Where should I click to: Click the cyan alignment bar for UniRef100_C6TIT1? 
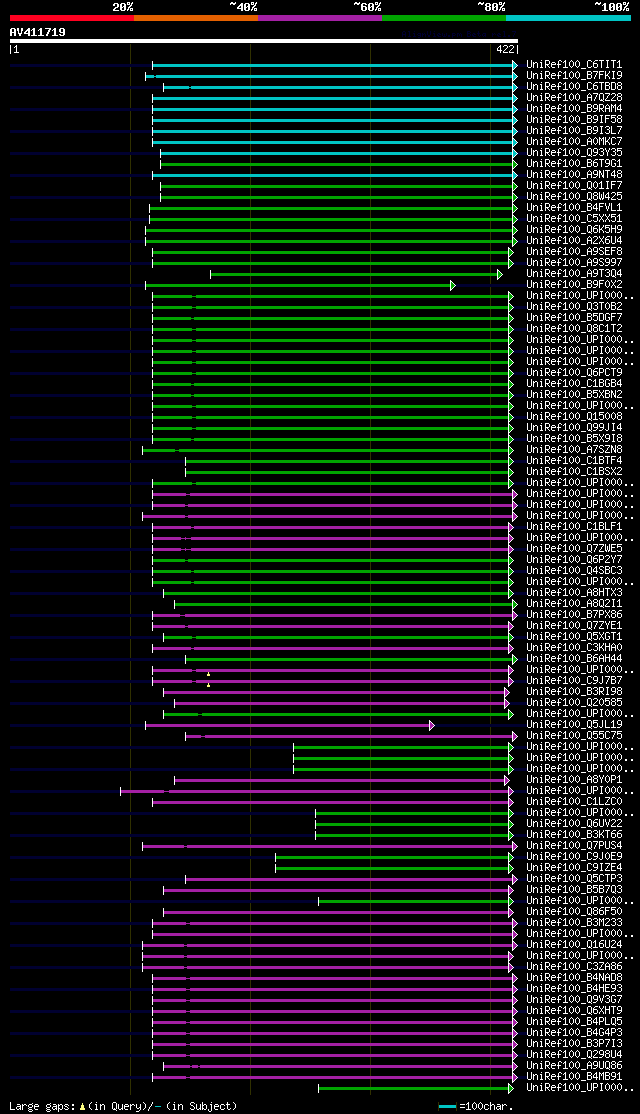pos(335,65)
